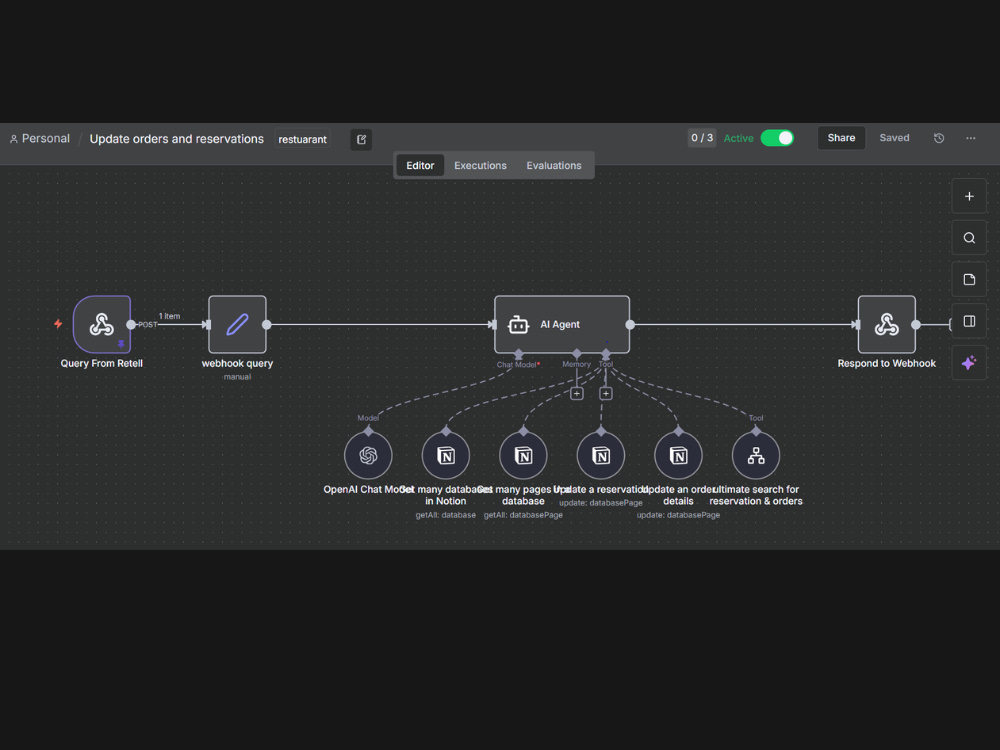Add a Tool sub-node with plus
Screen dimensions: 1000x750
coord(606,393)
